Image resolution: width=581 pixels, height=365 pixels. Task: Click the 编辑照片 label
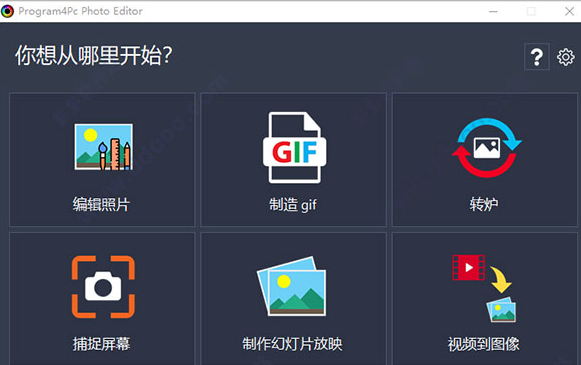(101, 204)
